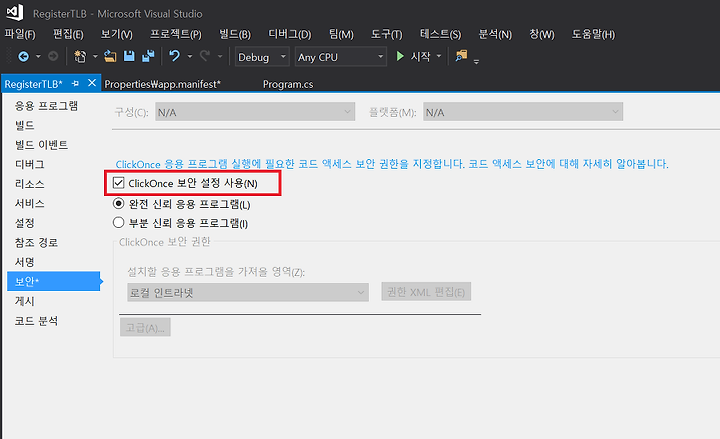Image resolution: width=720 pixels, height=439 pixels.
Task: Open the 분석(N) menu
Action: 495,34
